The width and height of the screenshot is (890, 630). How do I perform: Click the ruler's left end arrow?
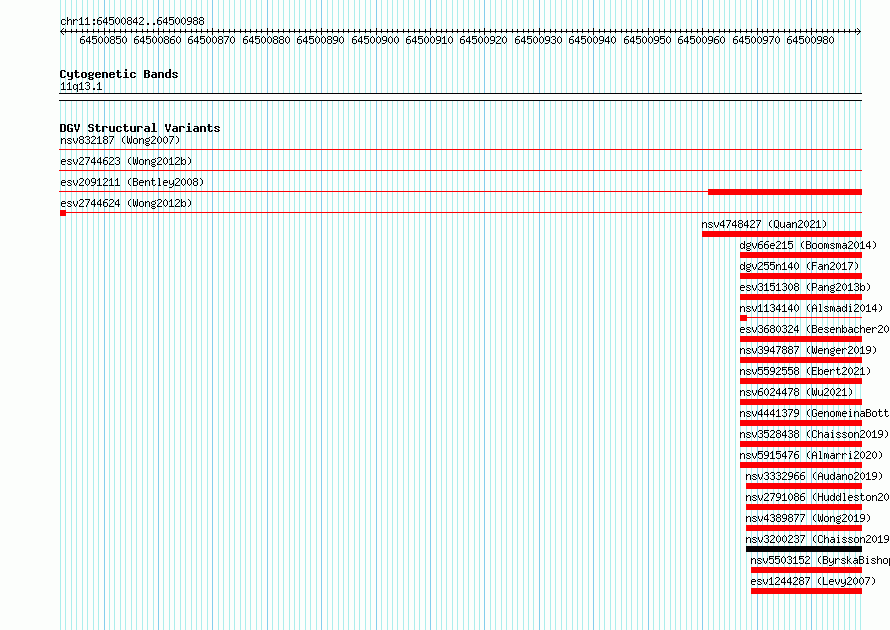[x=62, y=32]
